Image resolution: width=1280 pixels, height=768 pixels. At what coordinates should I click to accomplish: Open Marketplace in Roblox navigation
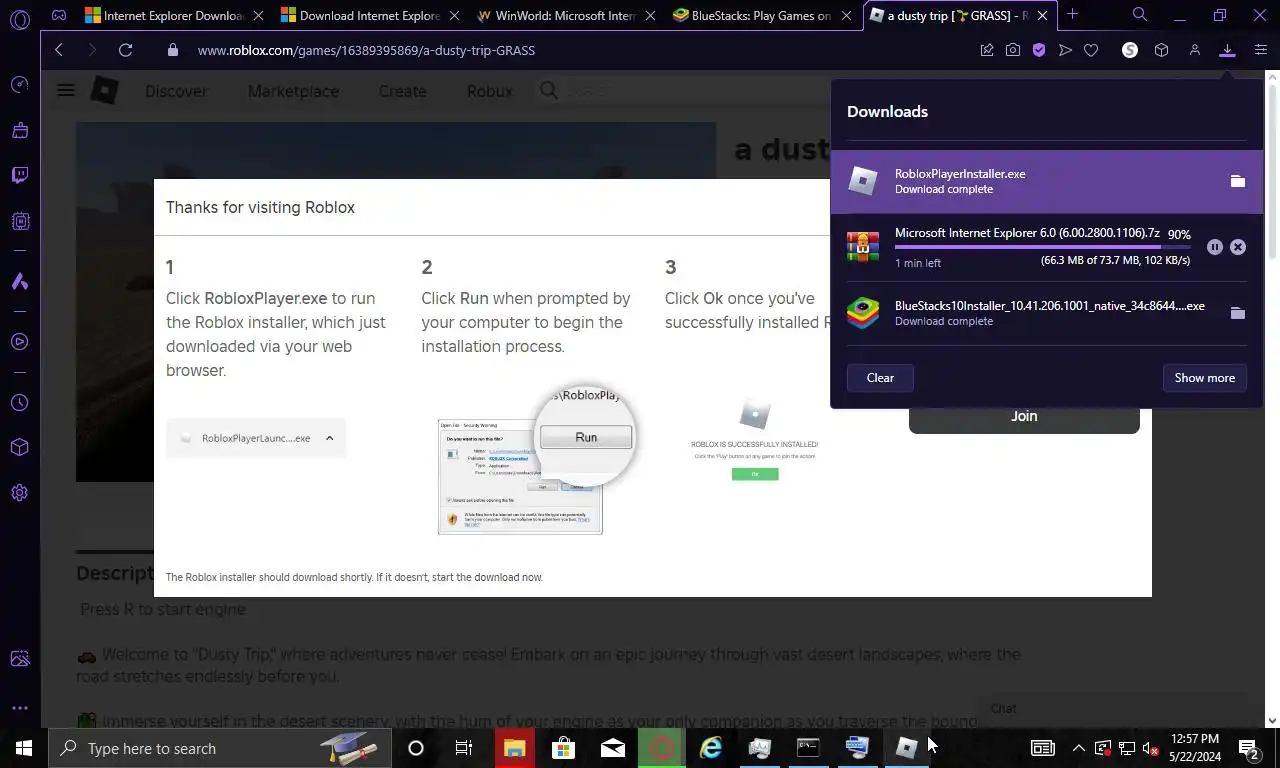tap(293, 91)
